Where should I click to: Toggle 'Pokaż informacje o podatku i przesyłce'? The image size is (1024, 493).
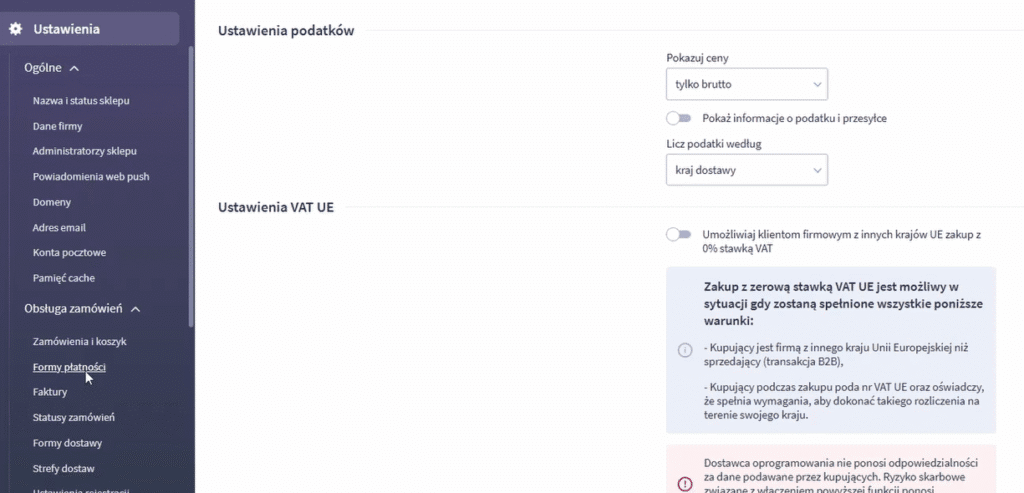click(679, 118)
